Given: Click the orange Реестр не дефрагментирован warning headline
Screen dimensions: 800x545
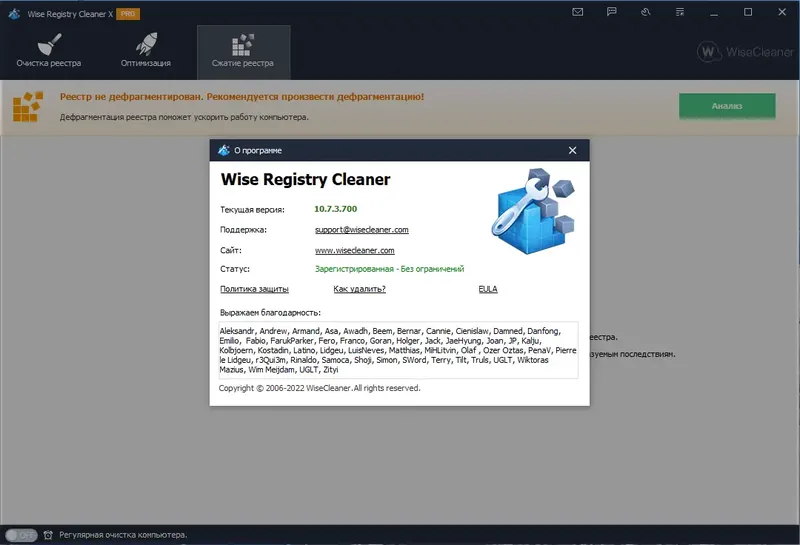Looking at the screenshot, I should tap(242, 96).
